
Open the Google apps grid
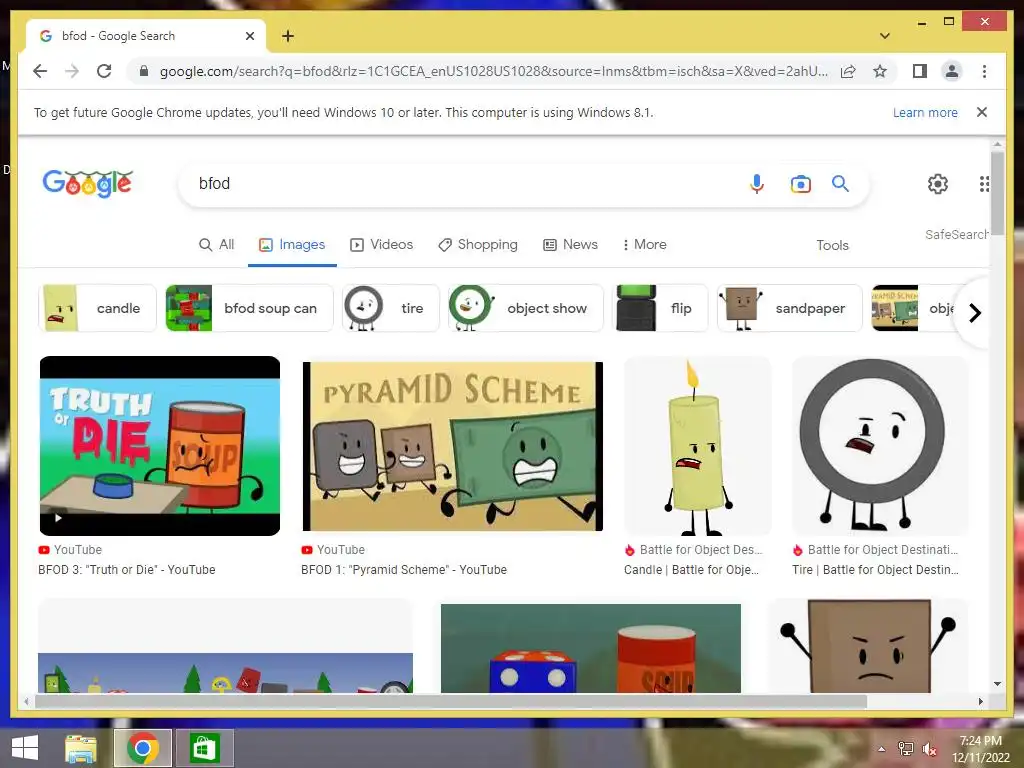[x=983, y=184]
